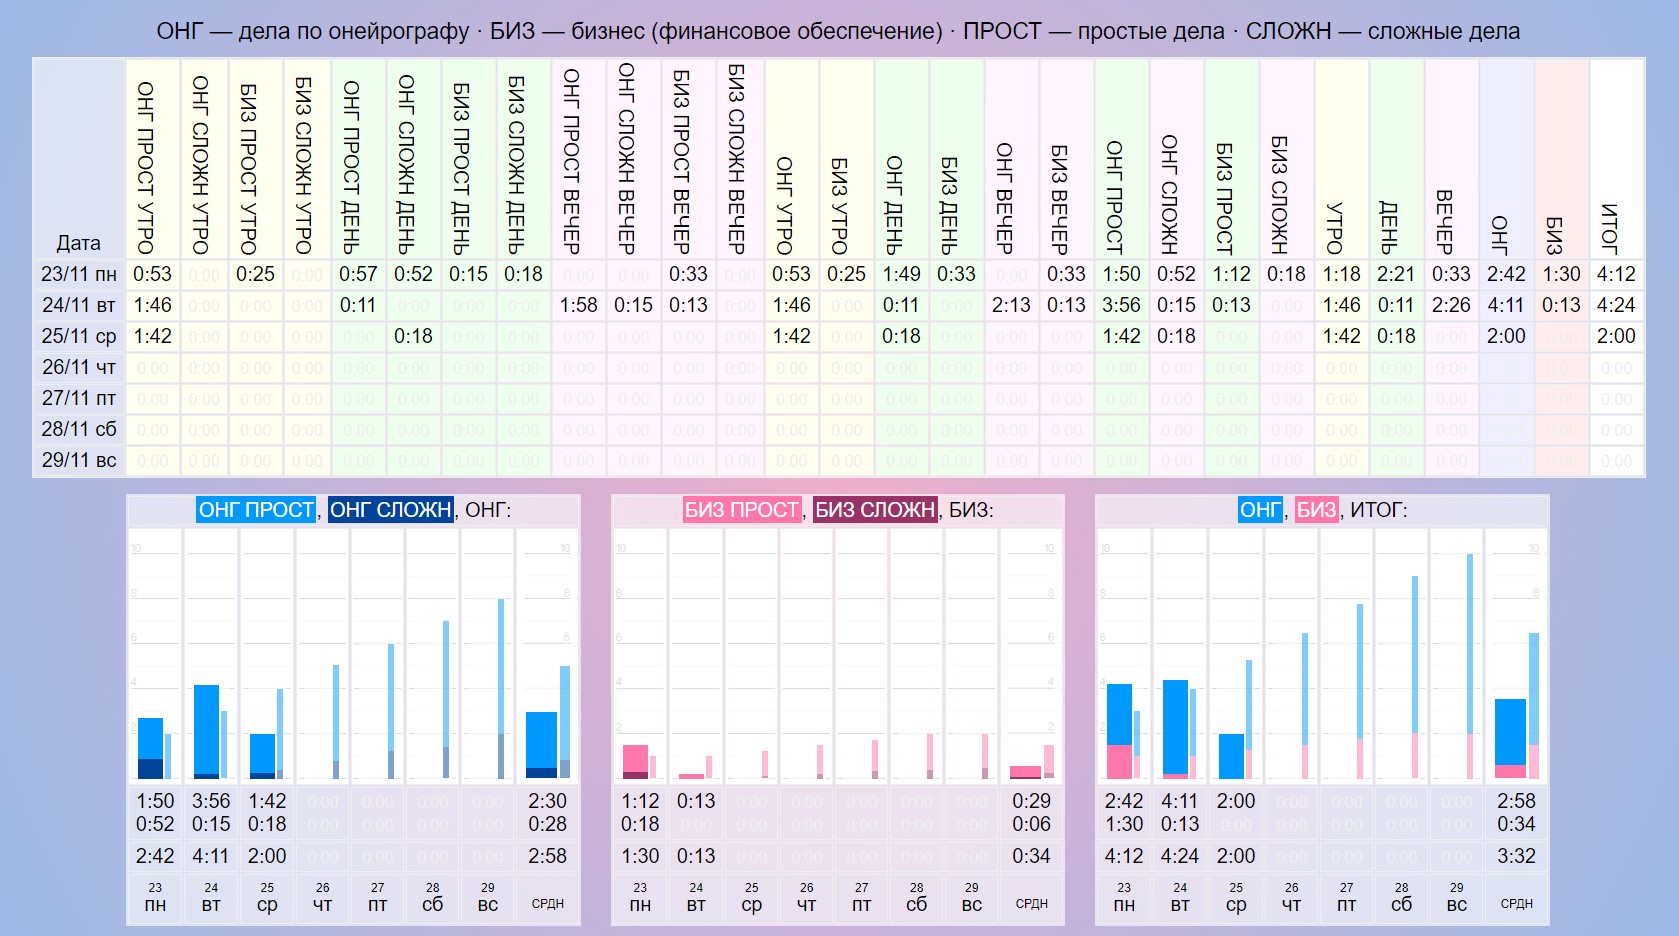Click the 'ОНГ ВЕЧЕР' column header
This screenshot has width=1679, height=936.
(1011, 159)
